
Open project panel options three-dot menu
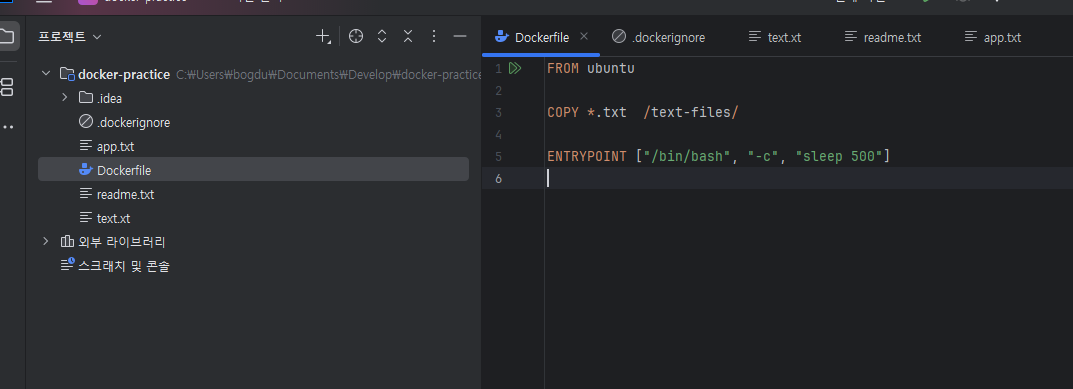[x=434, y=36]
